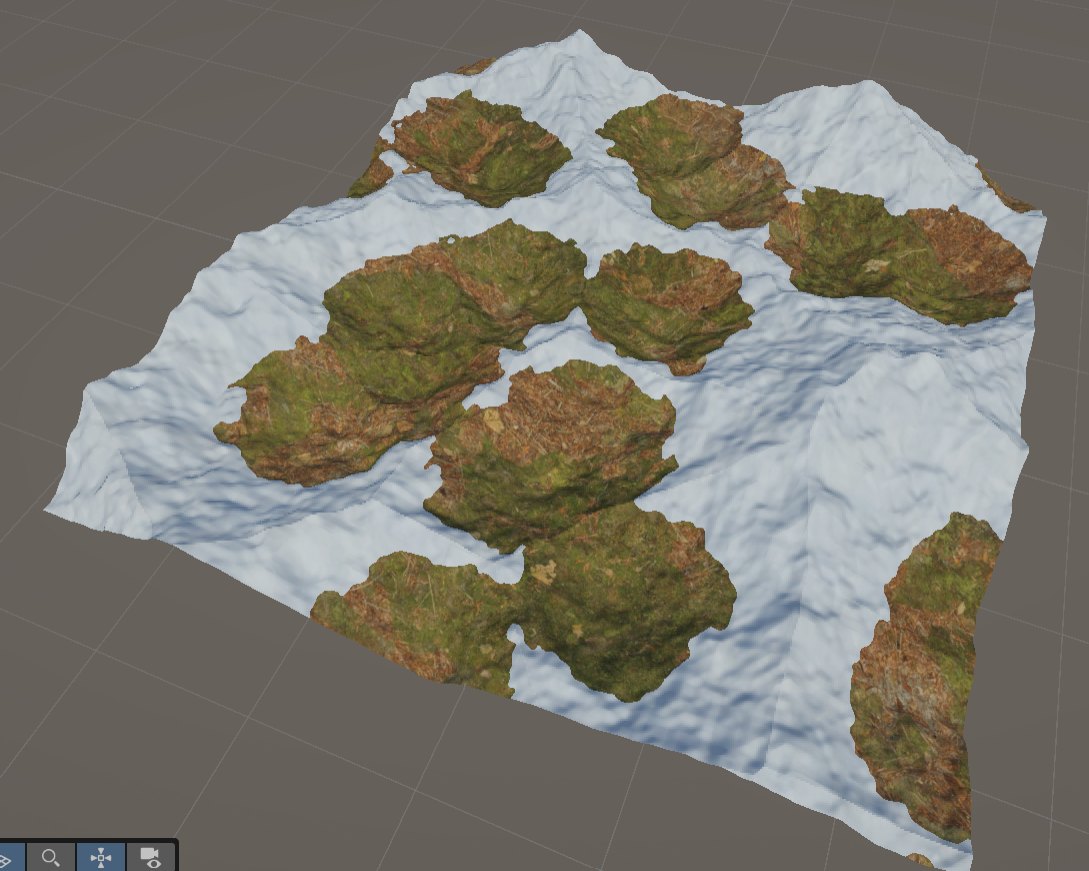
Task: Toggle the partially visible grid-layers icon
Action: [x=7, y=858]
